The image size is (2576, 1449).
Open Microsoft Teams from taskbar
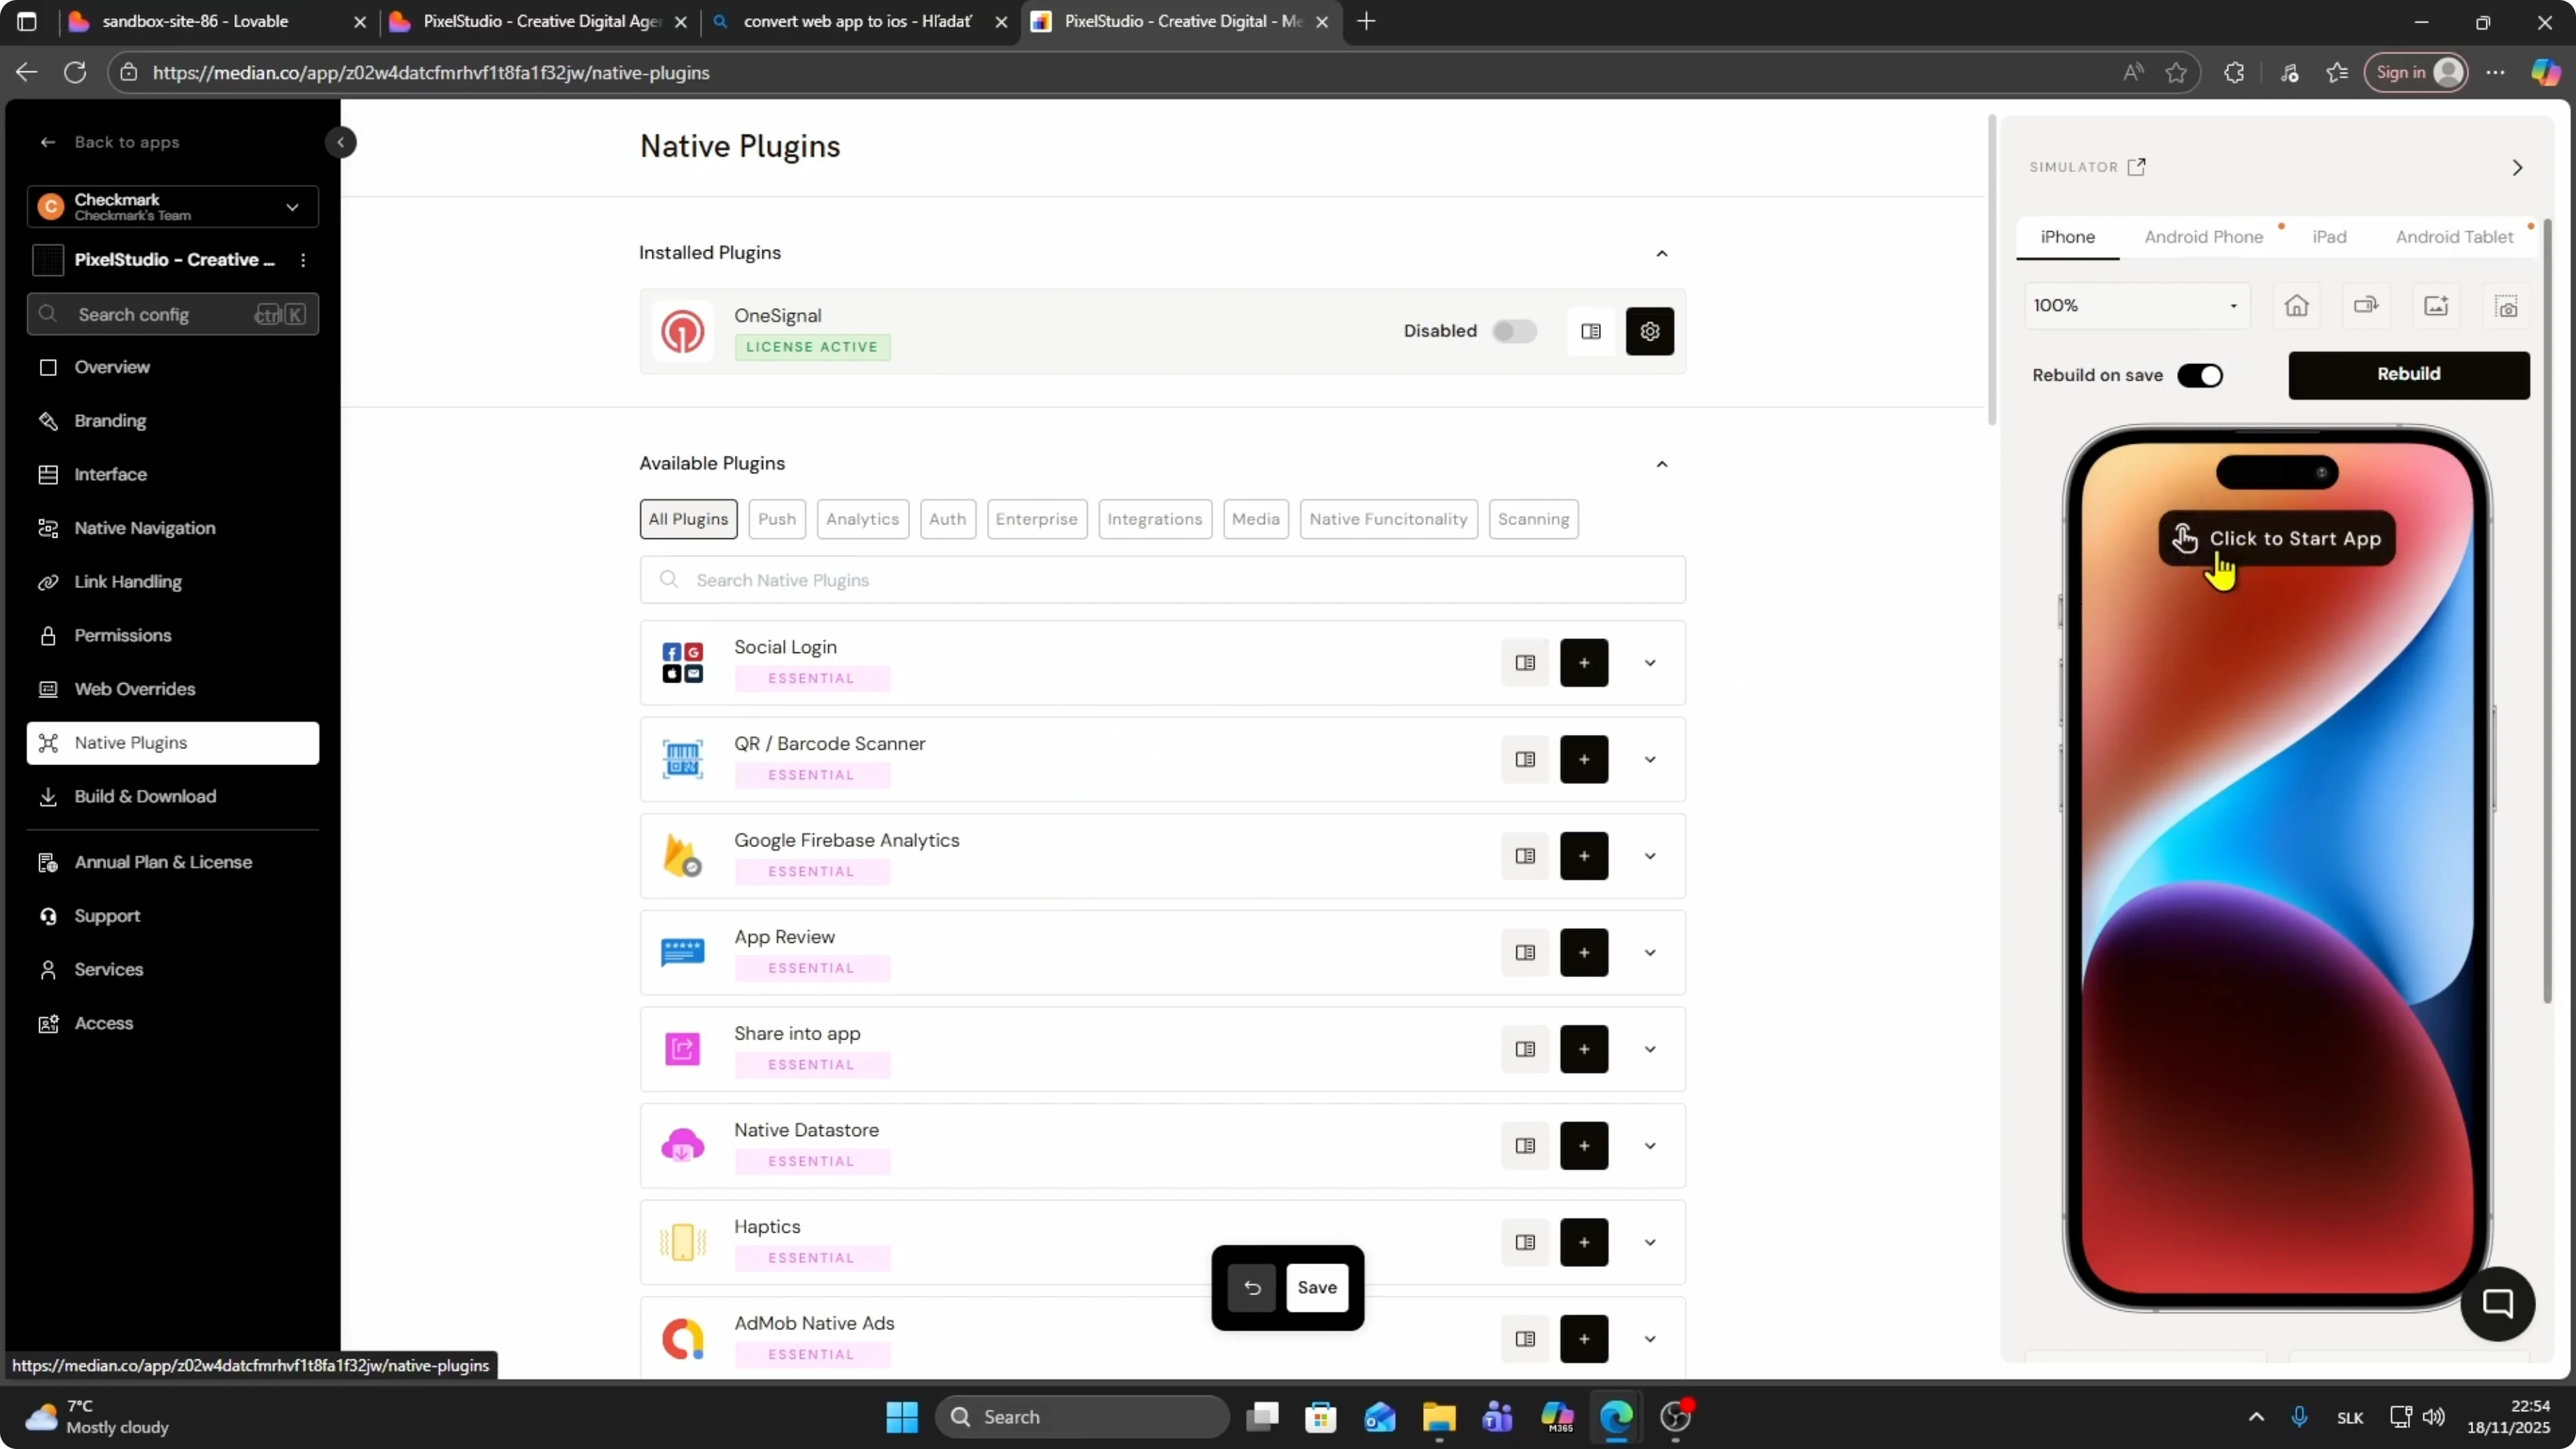(1497, 1417)
